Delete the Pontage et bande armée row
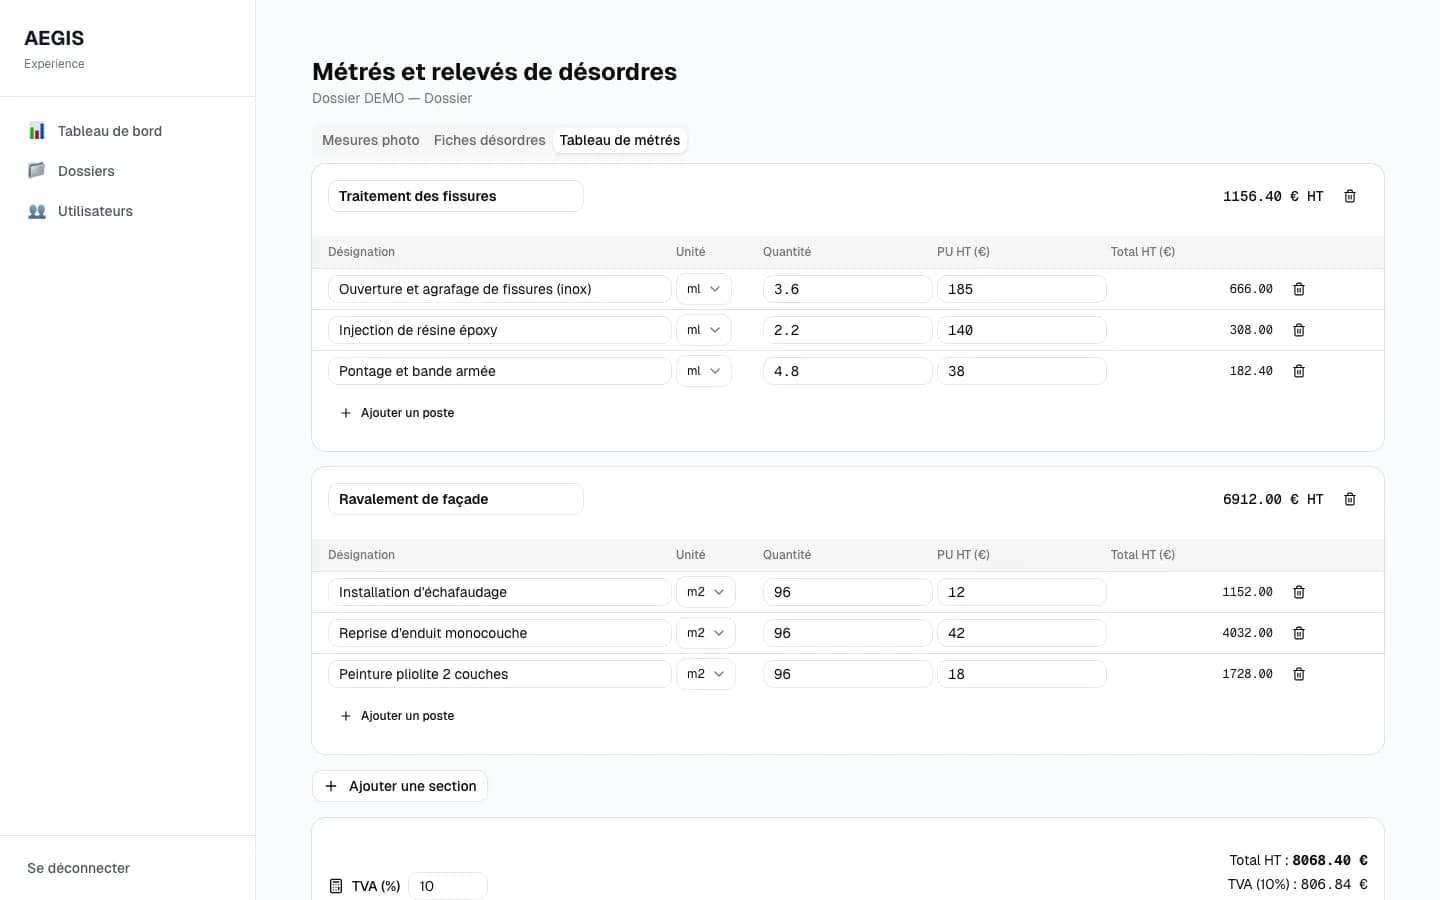 (1299, 371)
